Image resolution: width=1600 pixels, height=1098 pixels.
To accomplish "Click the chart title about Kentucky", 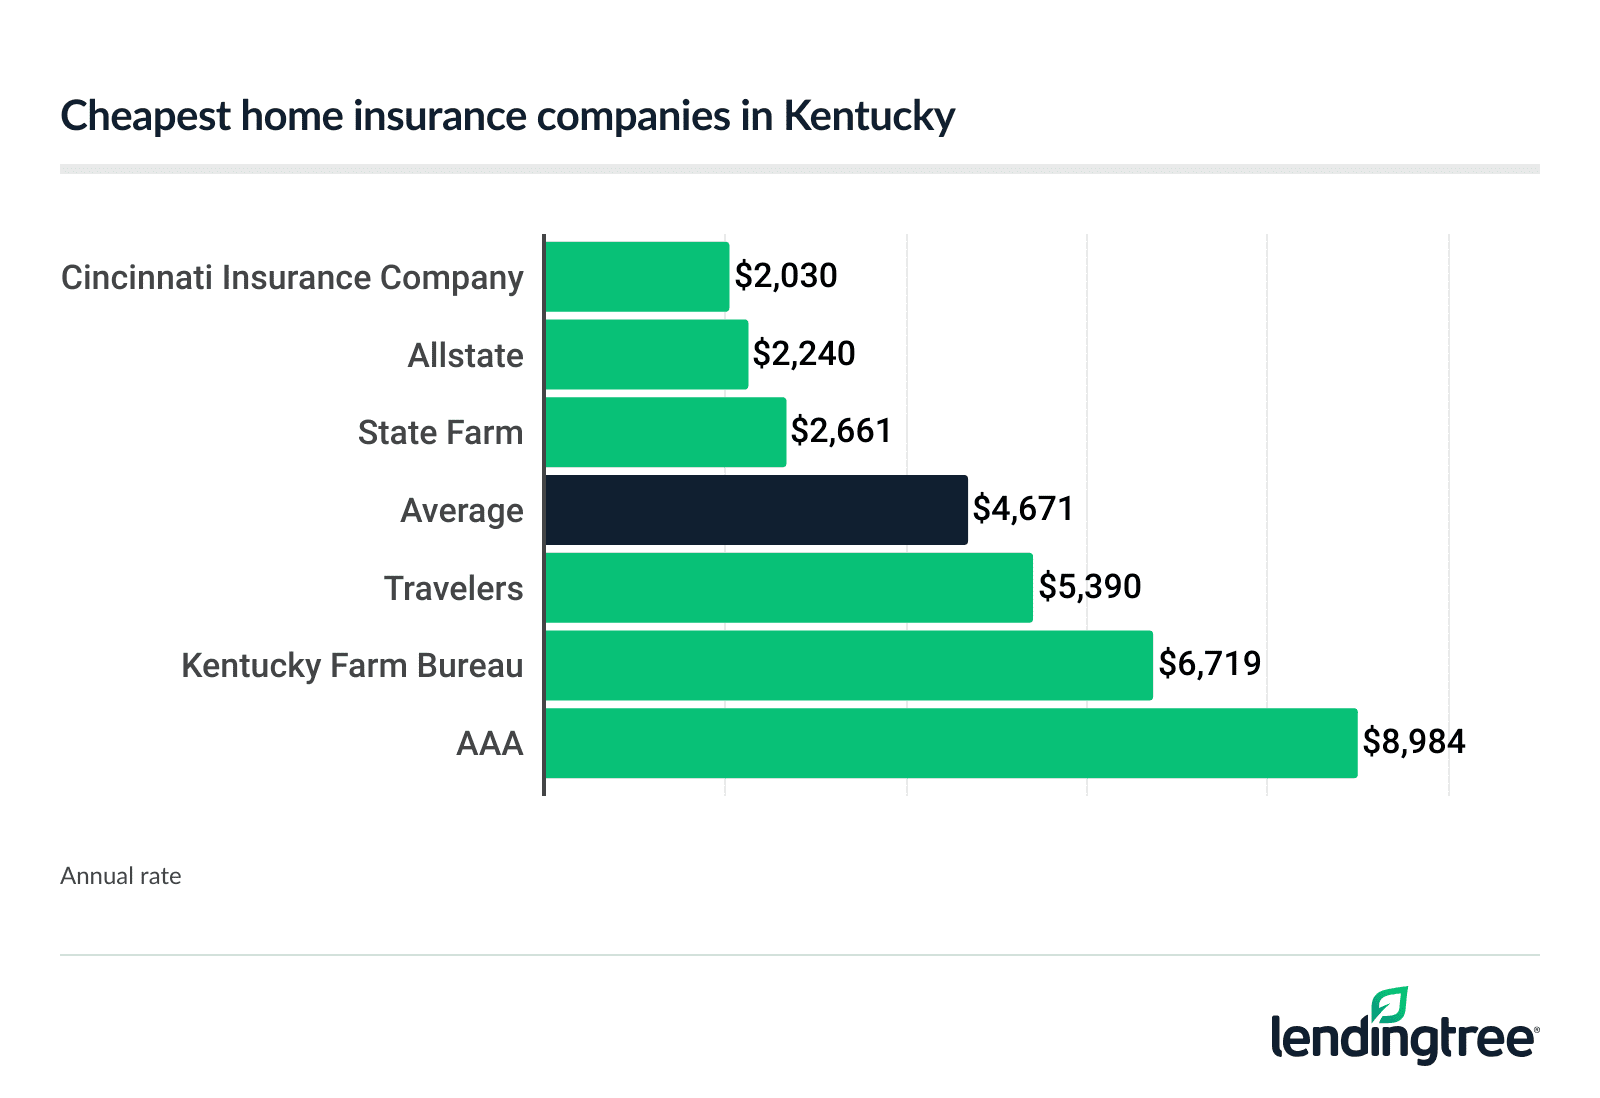I will point(508,116).
